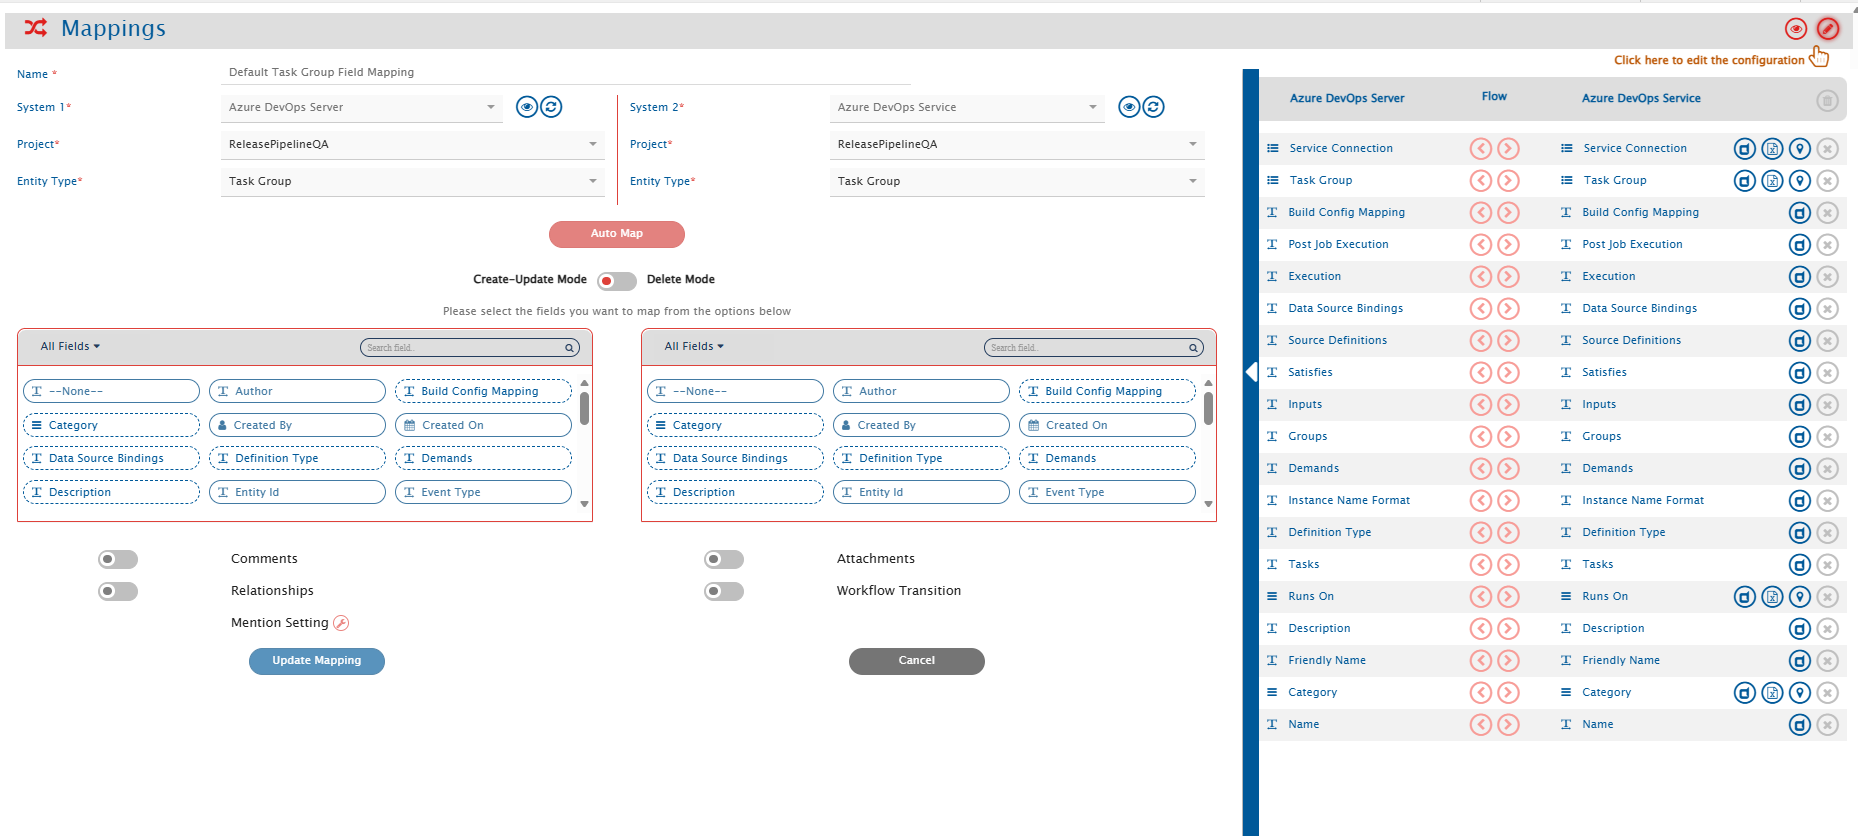
Task: Open value mapping map-pin icon for Category row
Action: [x=1799, y=693]
